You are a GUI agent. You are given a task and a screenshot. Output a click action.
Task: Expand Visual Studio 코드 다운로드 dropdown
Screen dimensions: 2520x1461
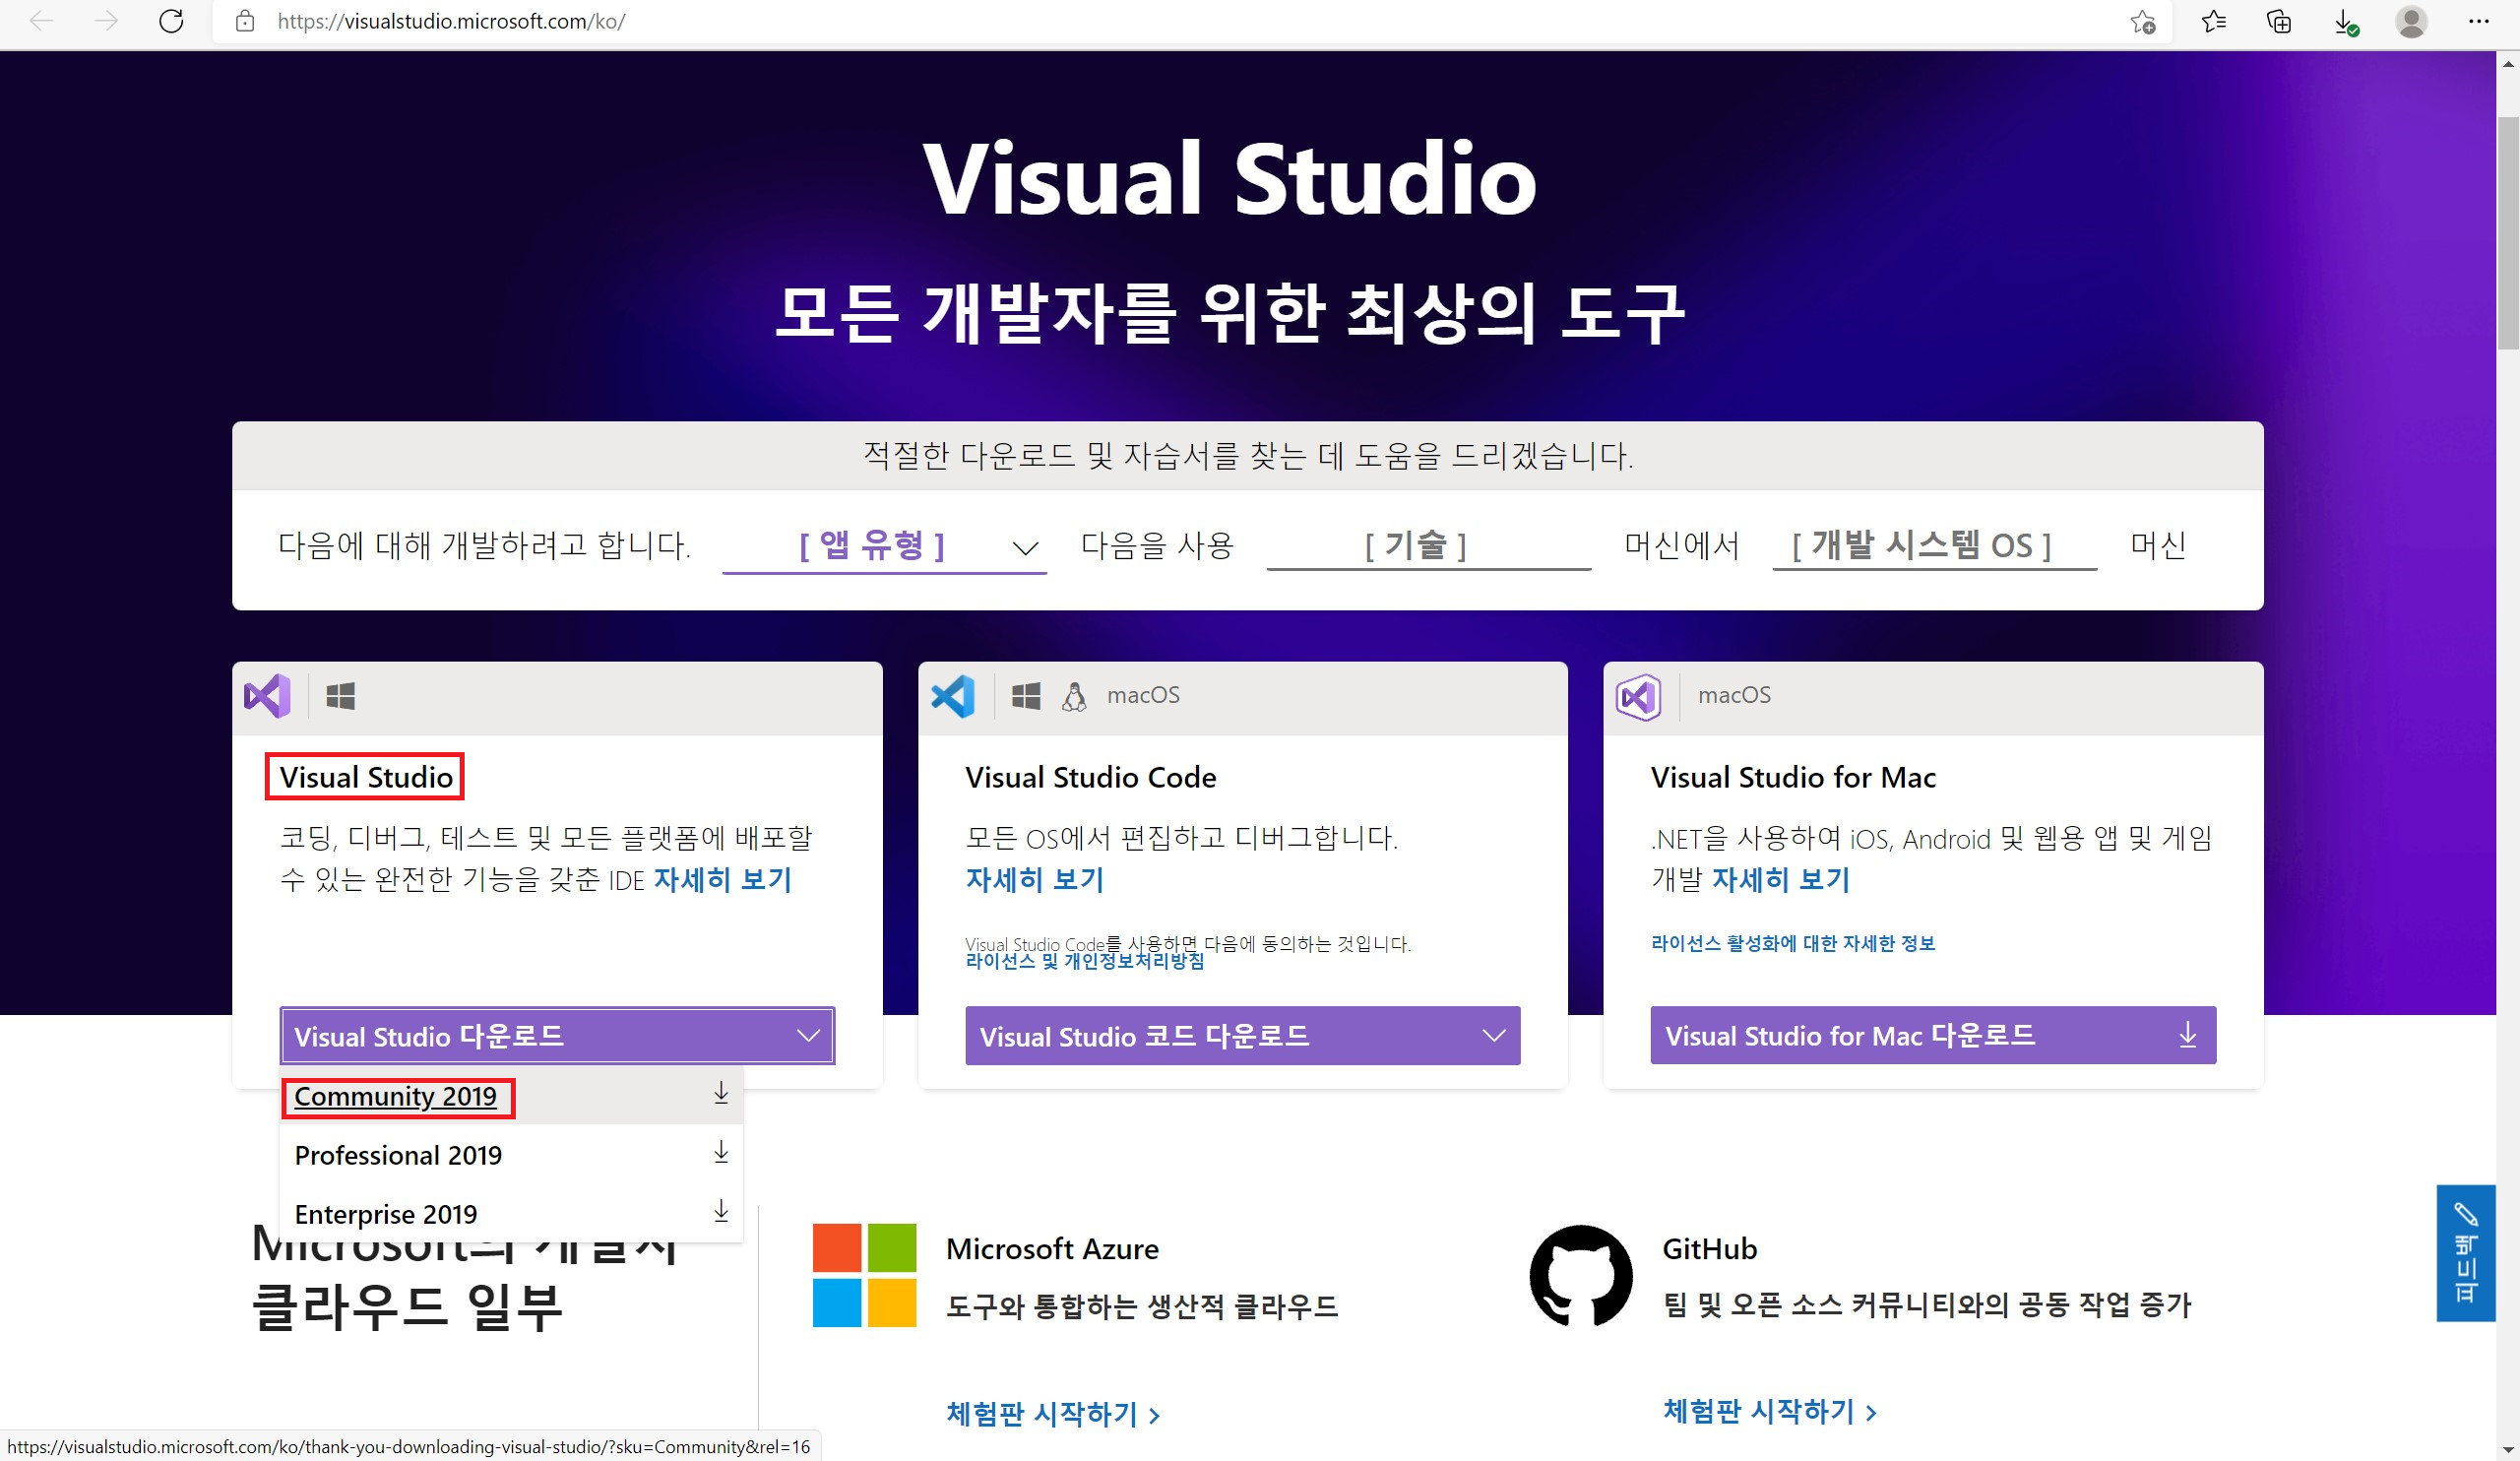click(1242, 1036)
